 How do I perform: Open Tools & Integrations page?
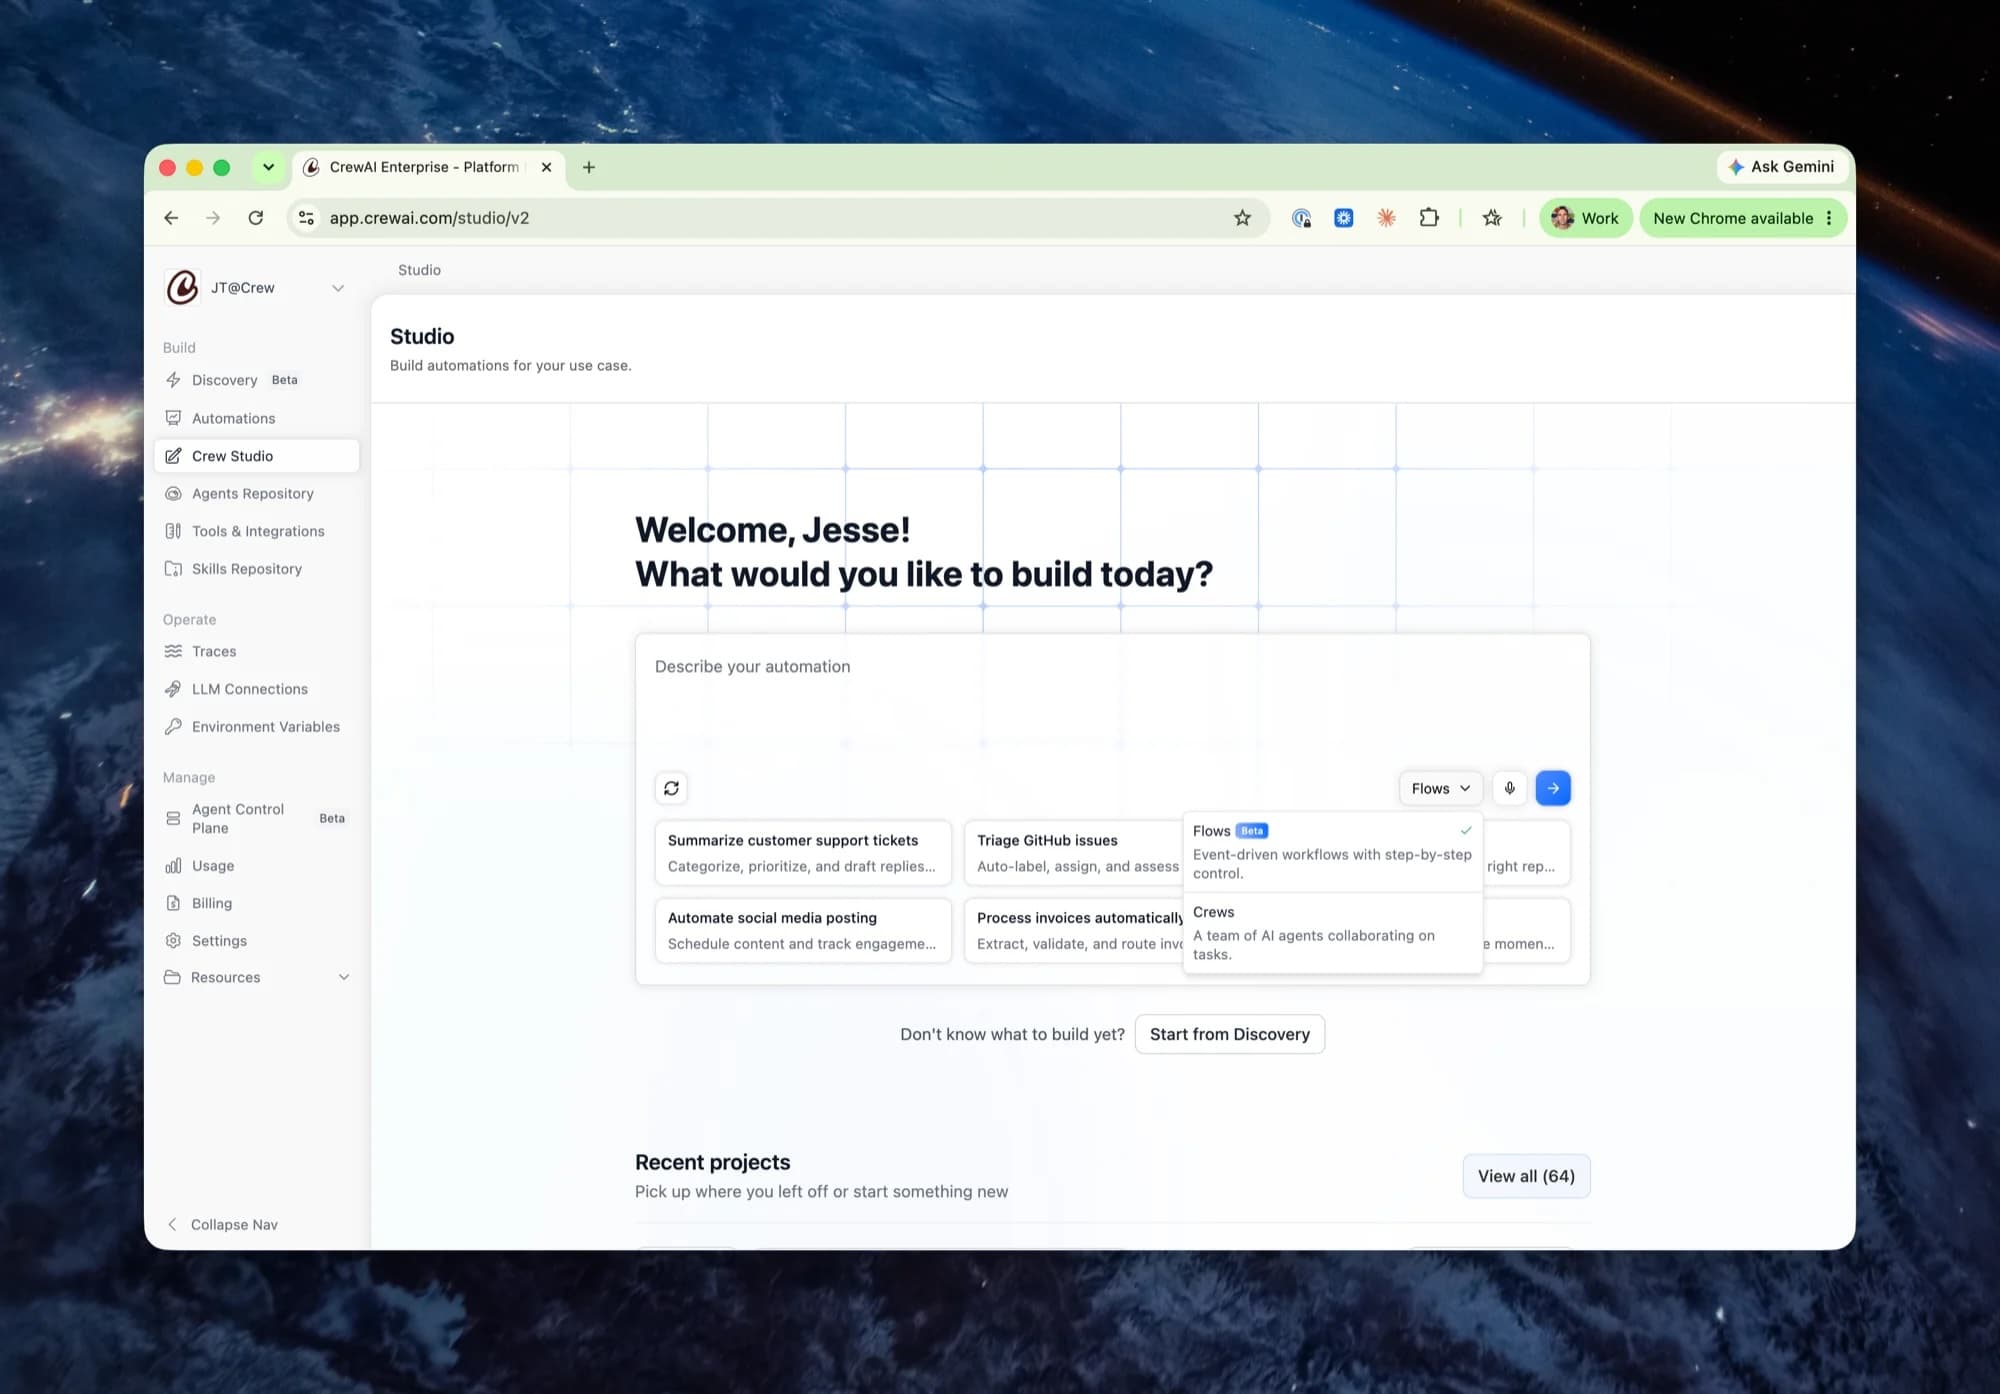tap(256, 531)
